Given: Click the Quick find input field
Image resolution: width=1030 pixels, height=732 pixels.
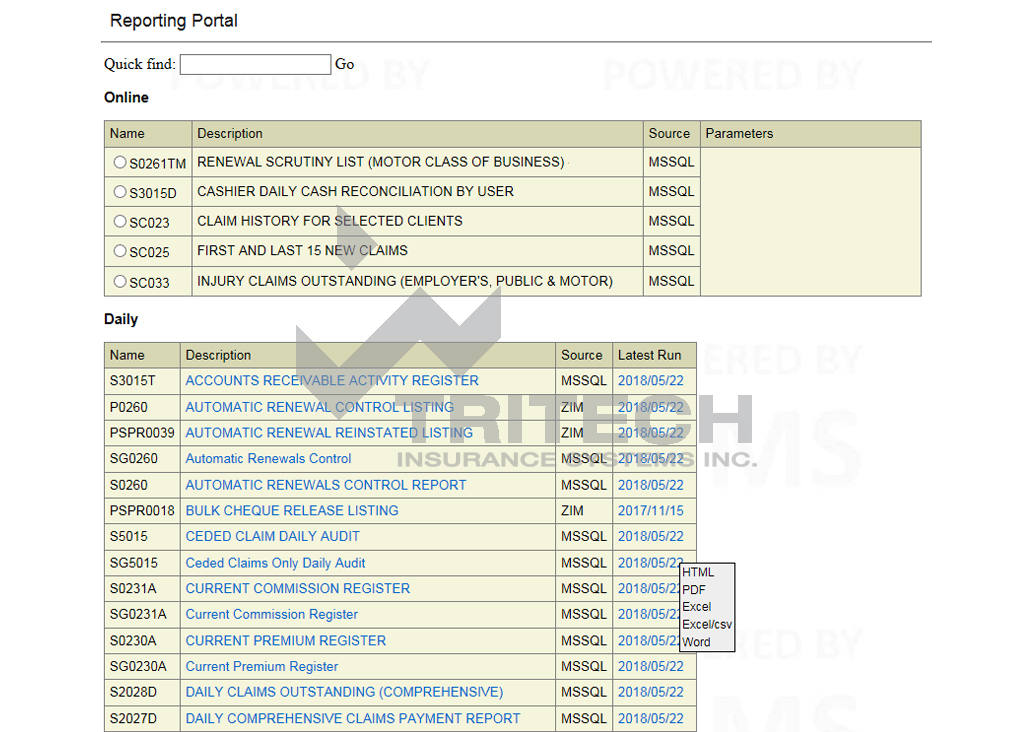Looking at the screenshot, I should [x=255, y=64].
